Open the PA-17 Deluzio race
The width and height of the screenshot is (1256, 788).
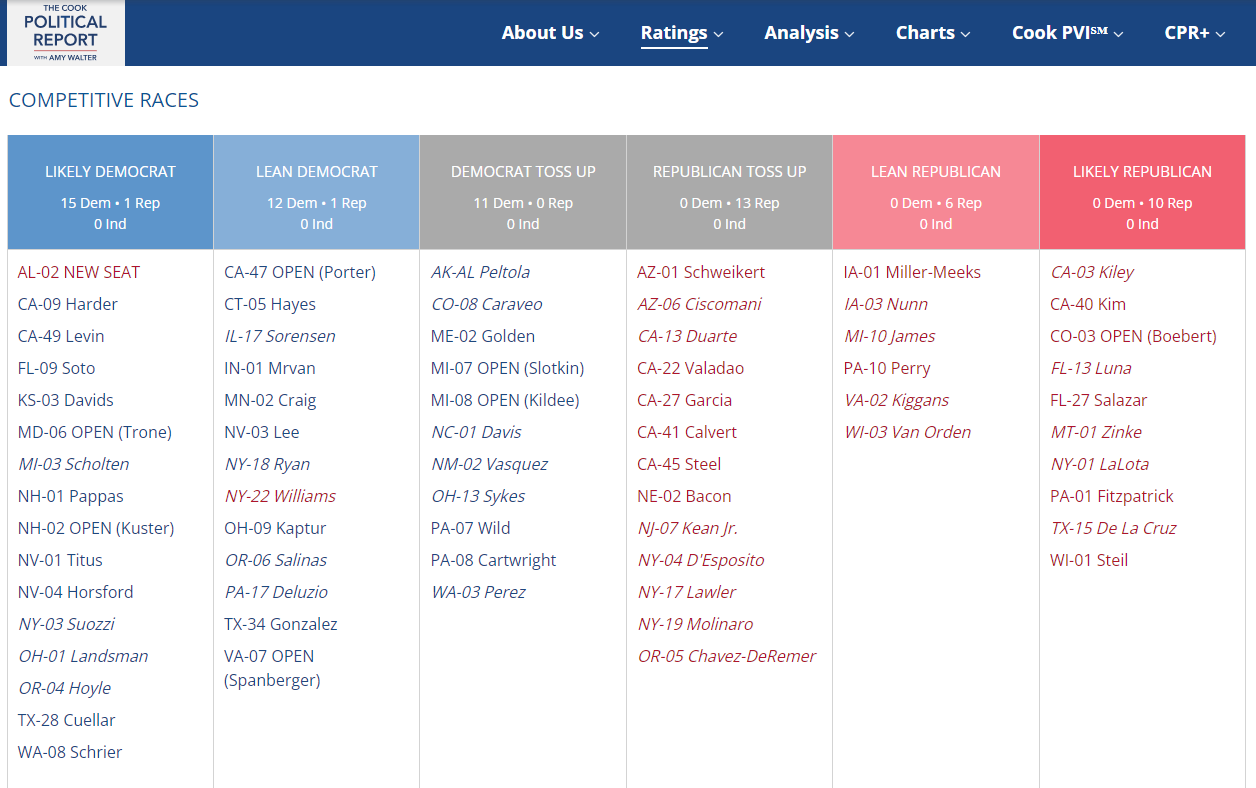coord(276,592)
